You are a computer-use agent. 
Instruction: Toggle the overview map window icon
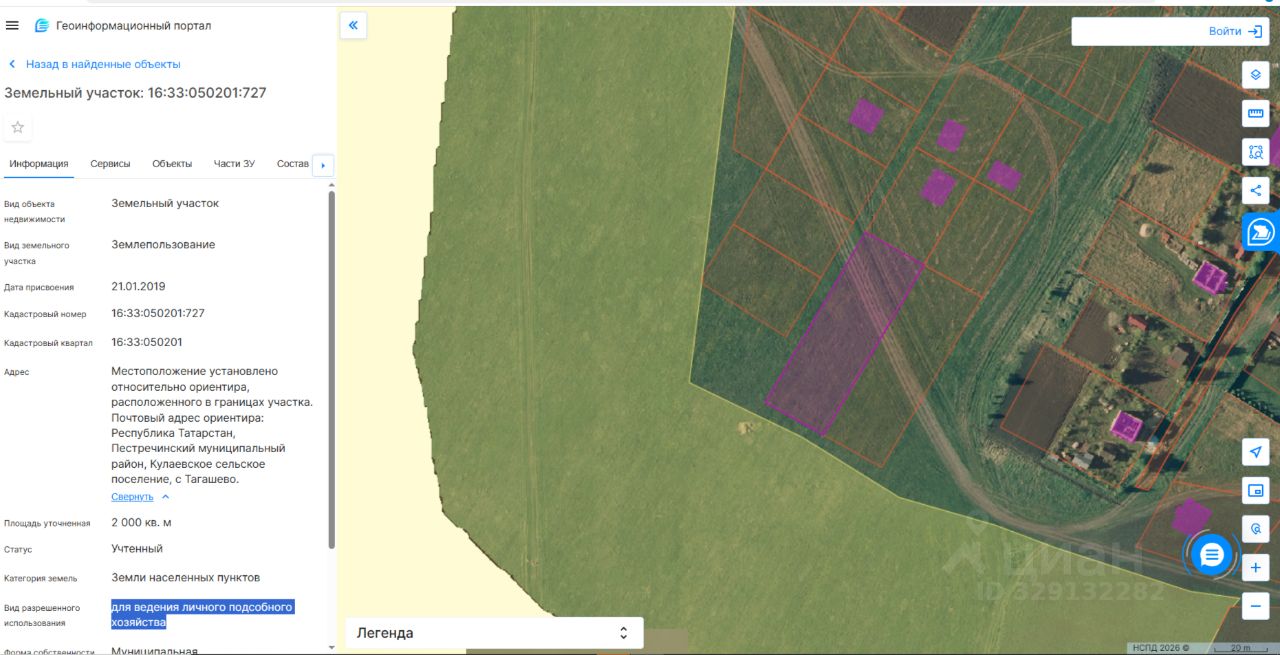click(1256, 490)
